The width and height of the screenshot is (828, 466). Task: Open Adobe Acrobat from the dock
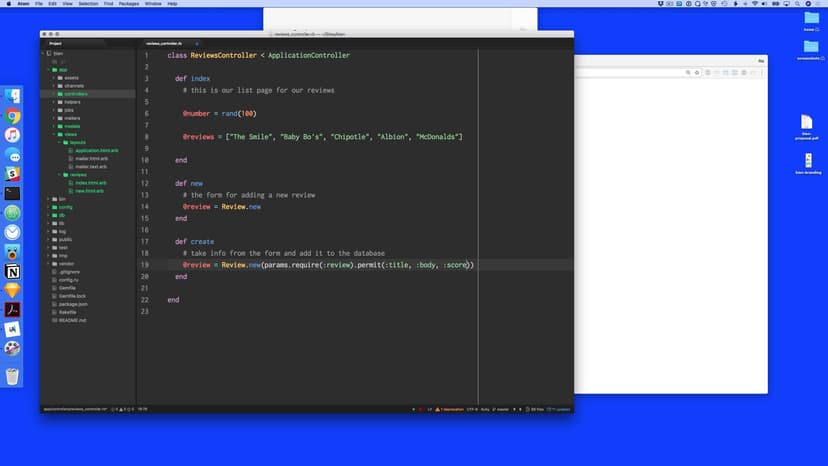point(12,310)
